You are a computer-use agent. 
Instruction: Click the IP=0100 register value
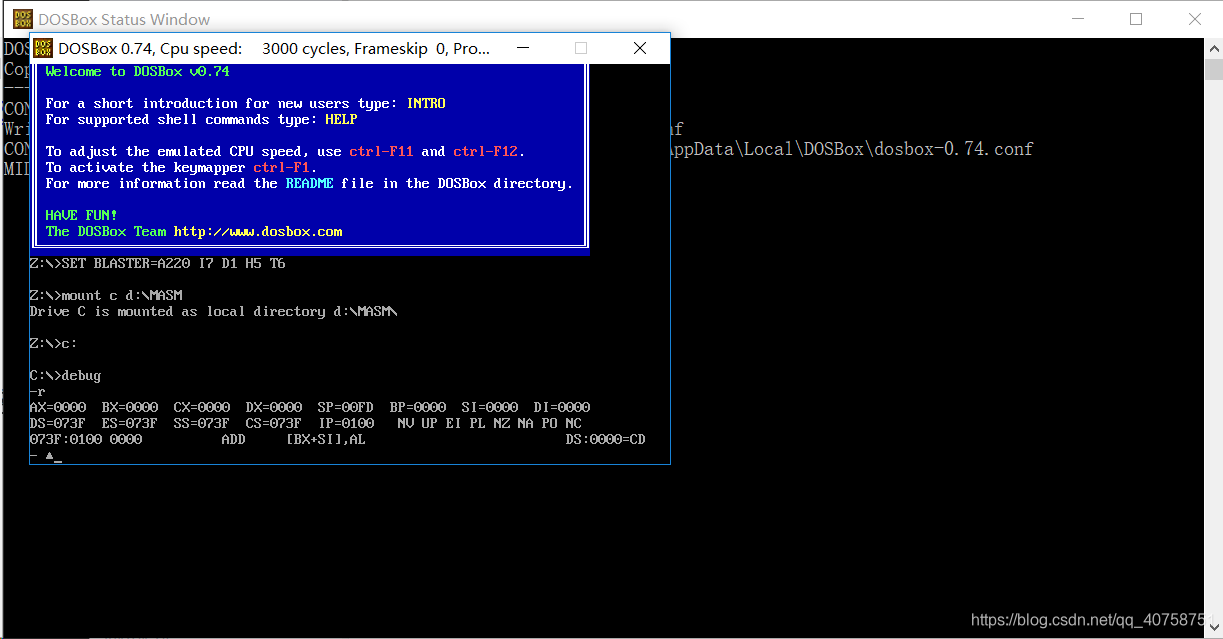point(345,423)
